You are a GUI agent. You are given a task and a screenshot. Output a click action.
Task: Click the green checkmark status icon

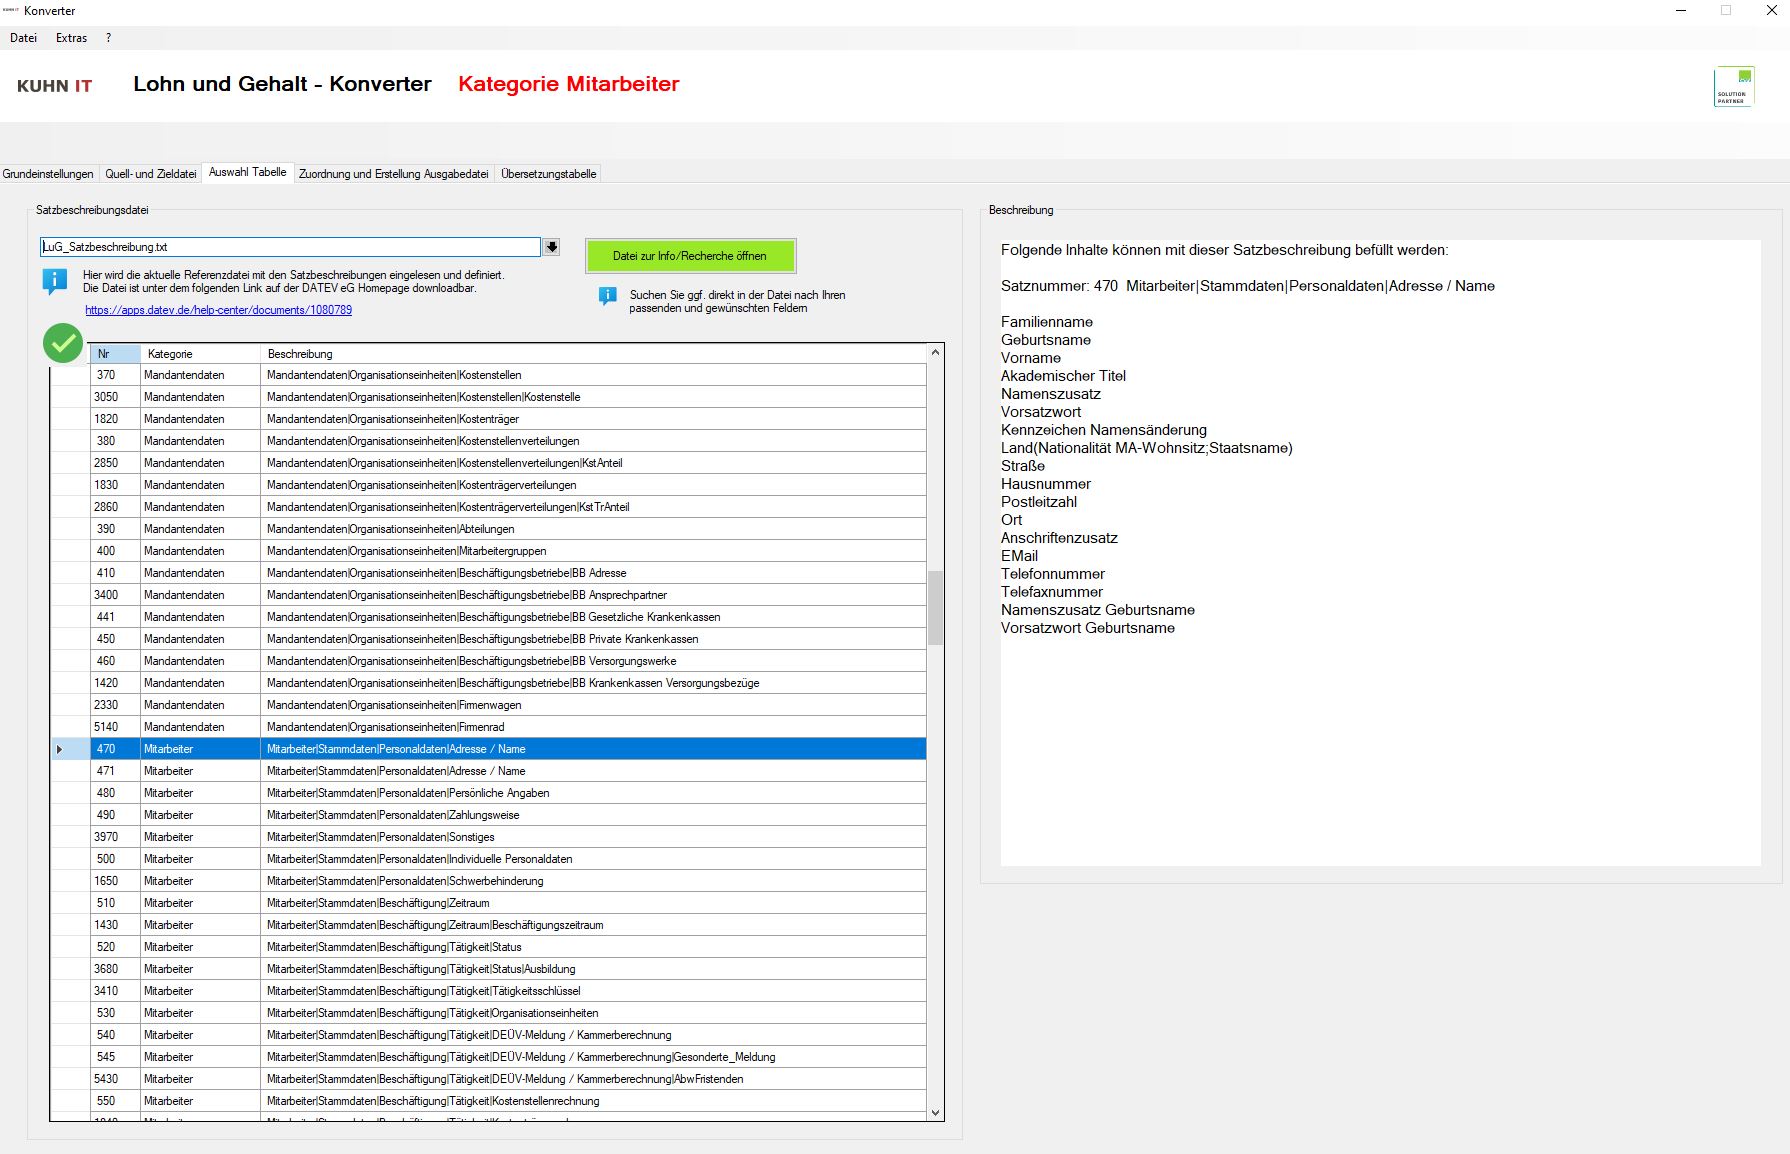tap(62, 343)
